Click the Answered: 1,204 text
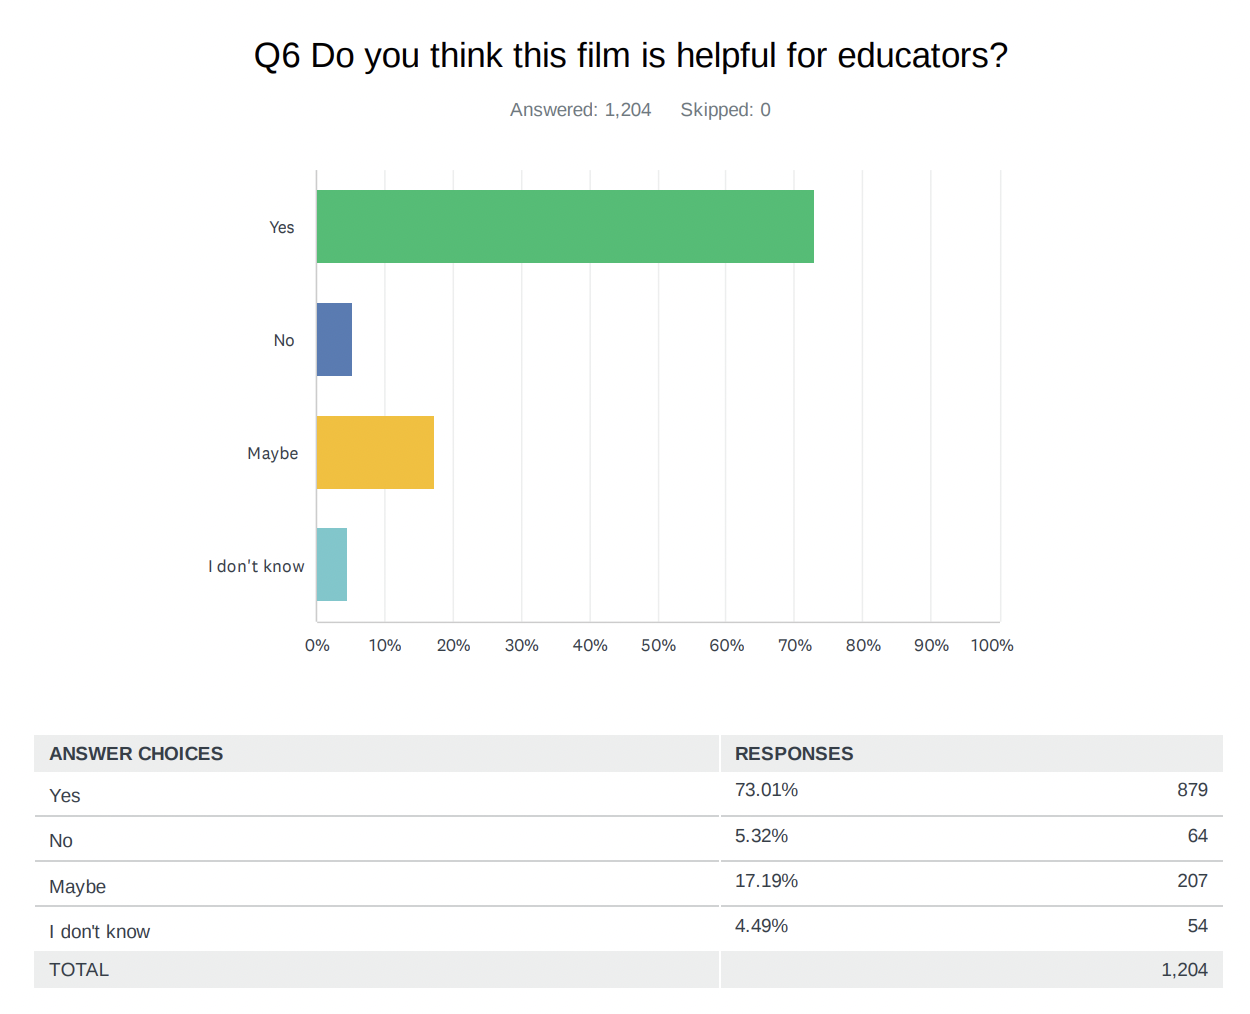Viewport: 1250px width, 1014px height. pos(580,110)
